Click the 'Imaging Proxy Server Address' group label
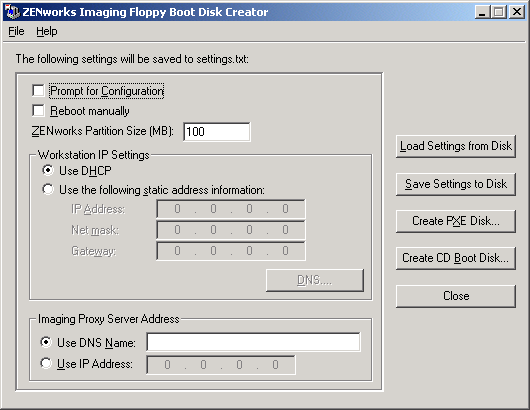The height and width of the screenshot is (410, 530). [x=109, y=319]
